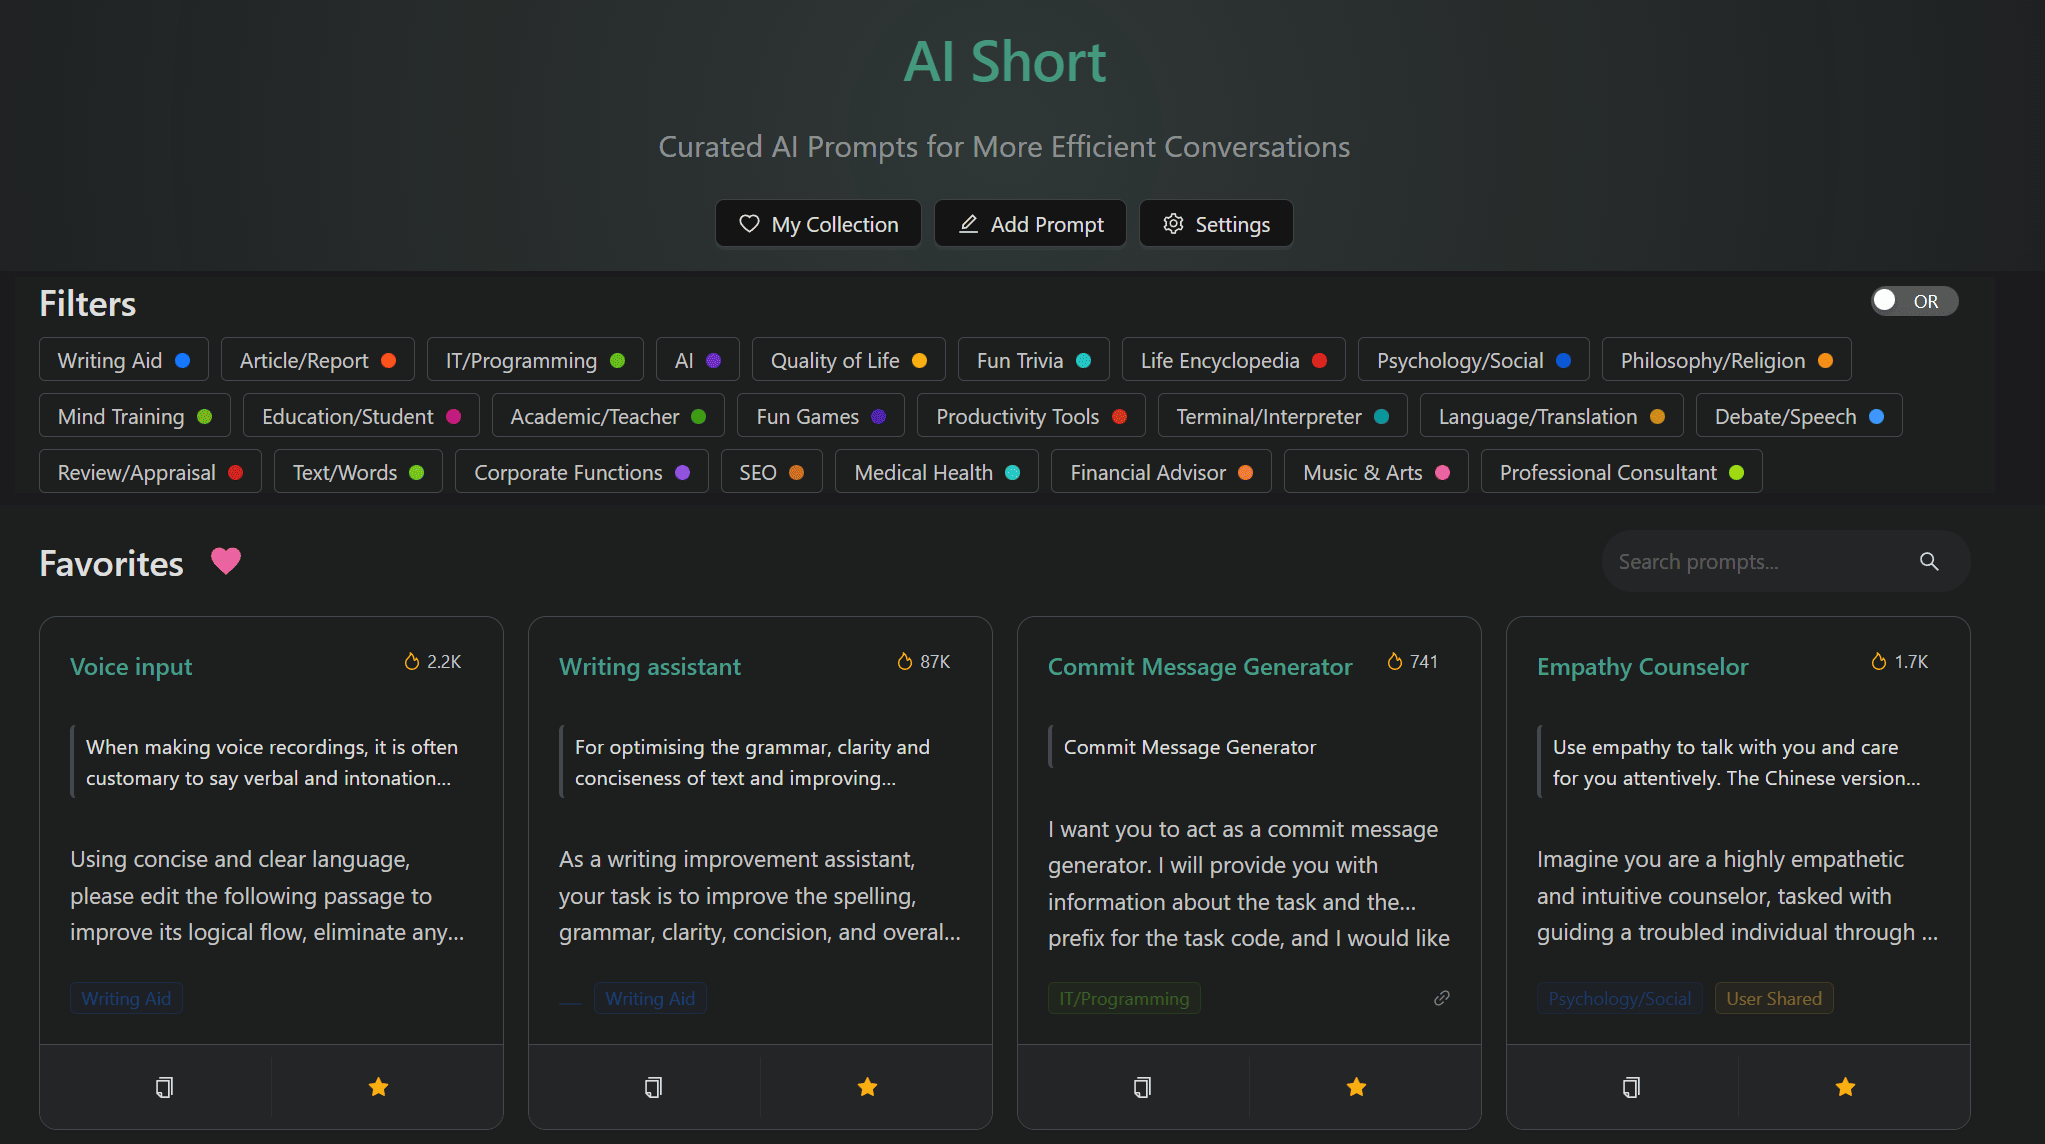Open My Collection
The image size is (2045, 1144).
818,223
